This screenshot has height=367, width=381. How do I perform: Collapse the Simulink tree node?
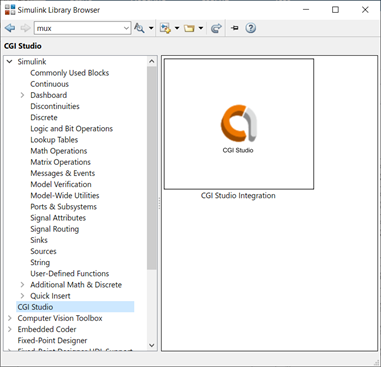[10, 62]
